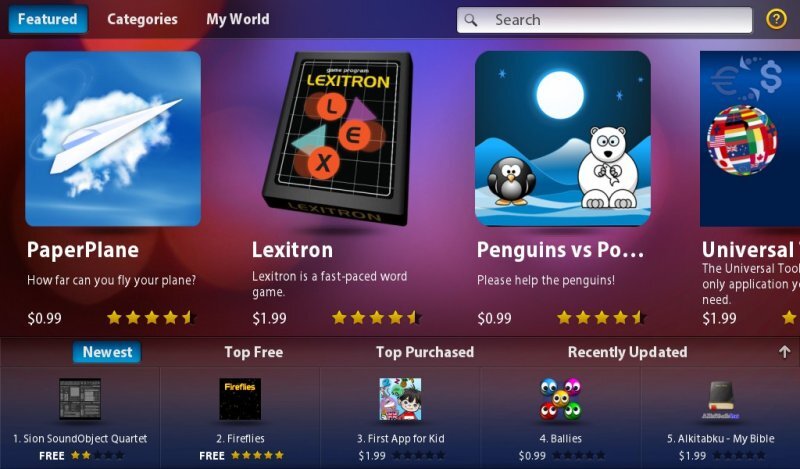
Task: Show the Top Purchased list
Action: [425, 352]
